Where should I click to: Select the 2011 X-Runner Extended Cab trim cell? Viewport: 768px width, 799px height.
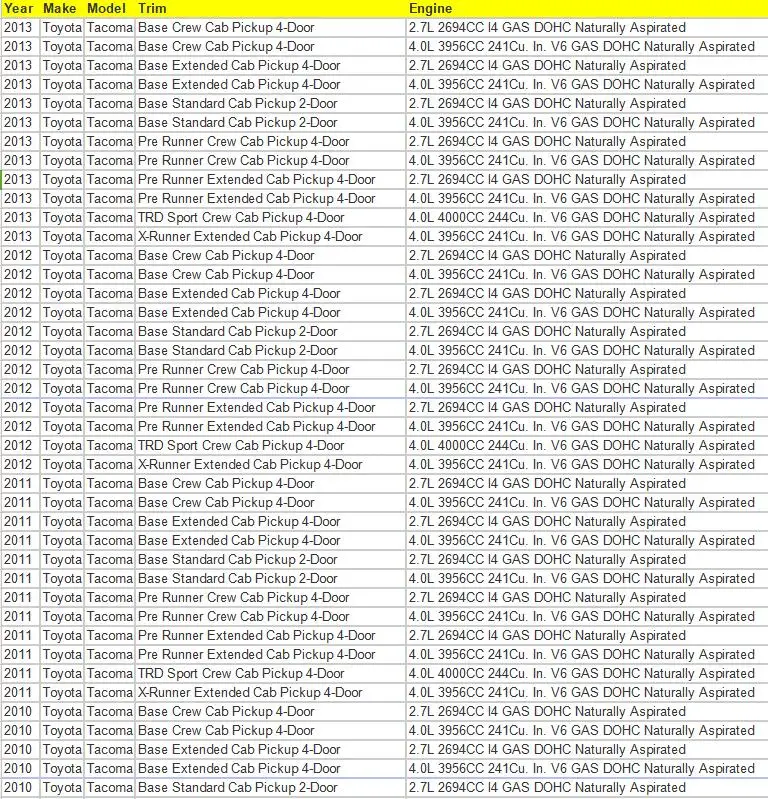pyautogui.click(x=270, y=693)
